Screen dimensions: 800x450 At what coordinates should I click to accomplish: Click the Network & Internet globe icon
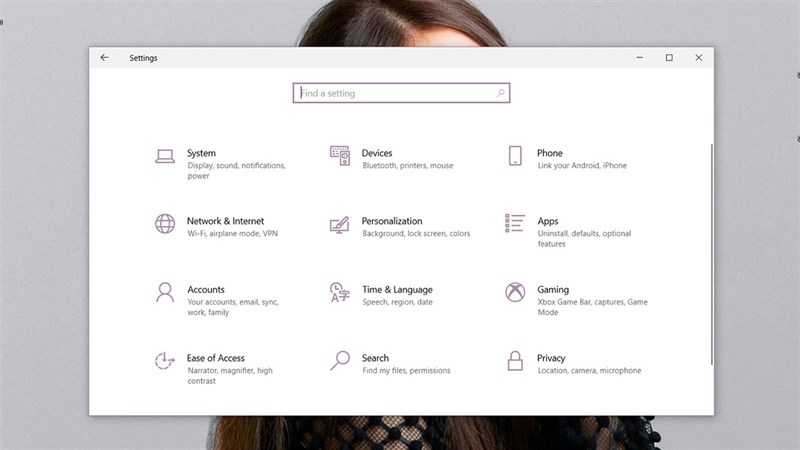coord(165,223)
